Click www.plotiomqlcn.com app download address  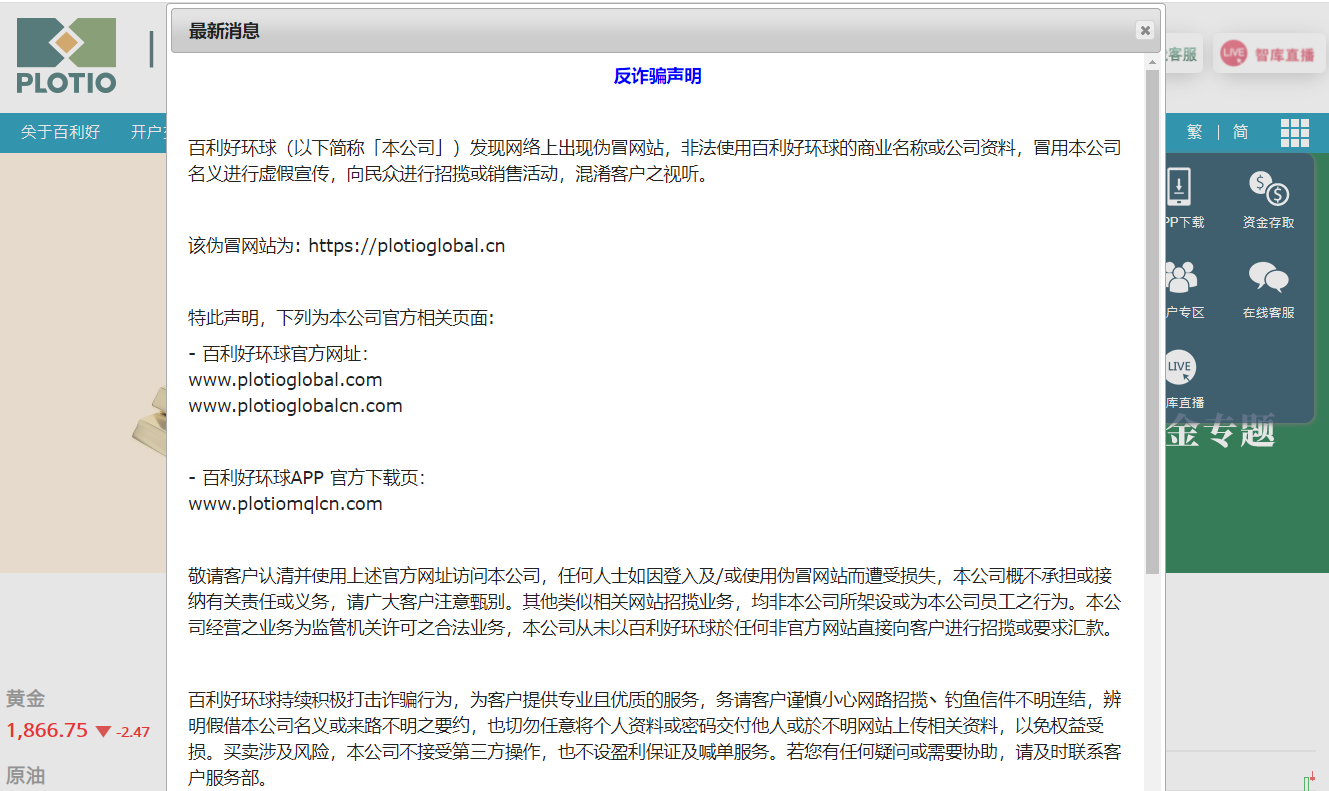(285, 504)
